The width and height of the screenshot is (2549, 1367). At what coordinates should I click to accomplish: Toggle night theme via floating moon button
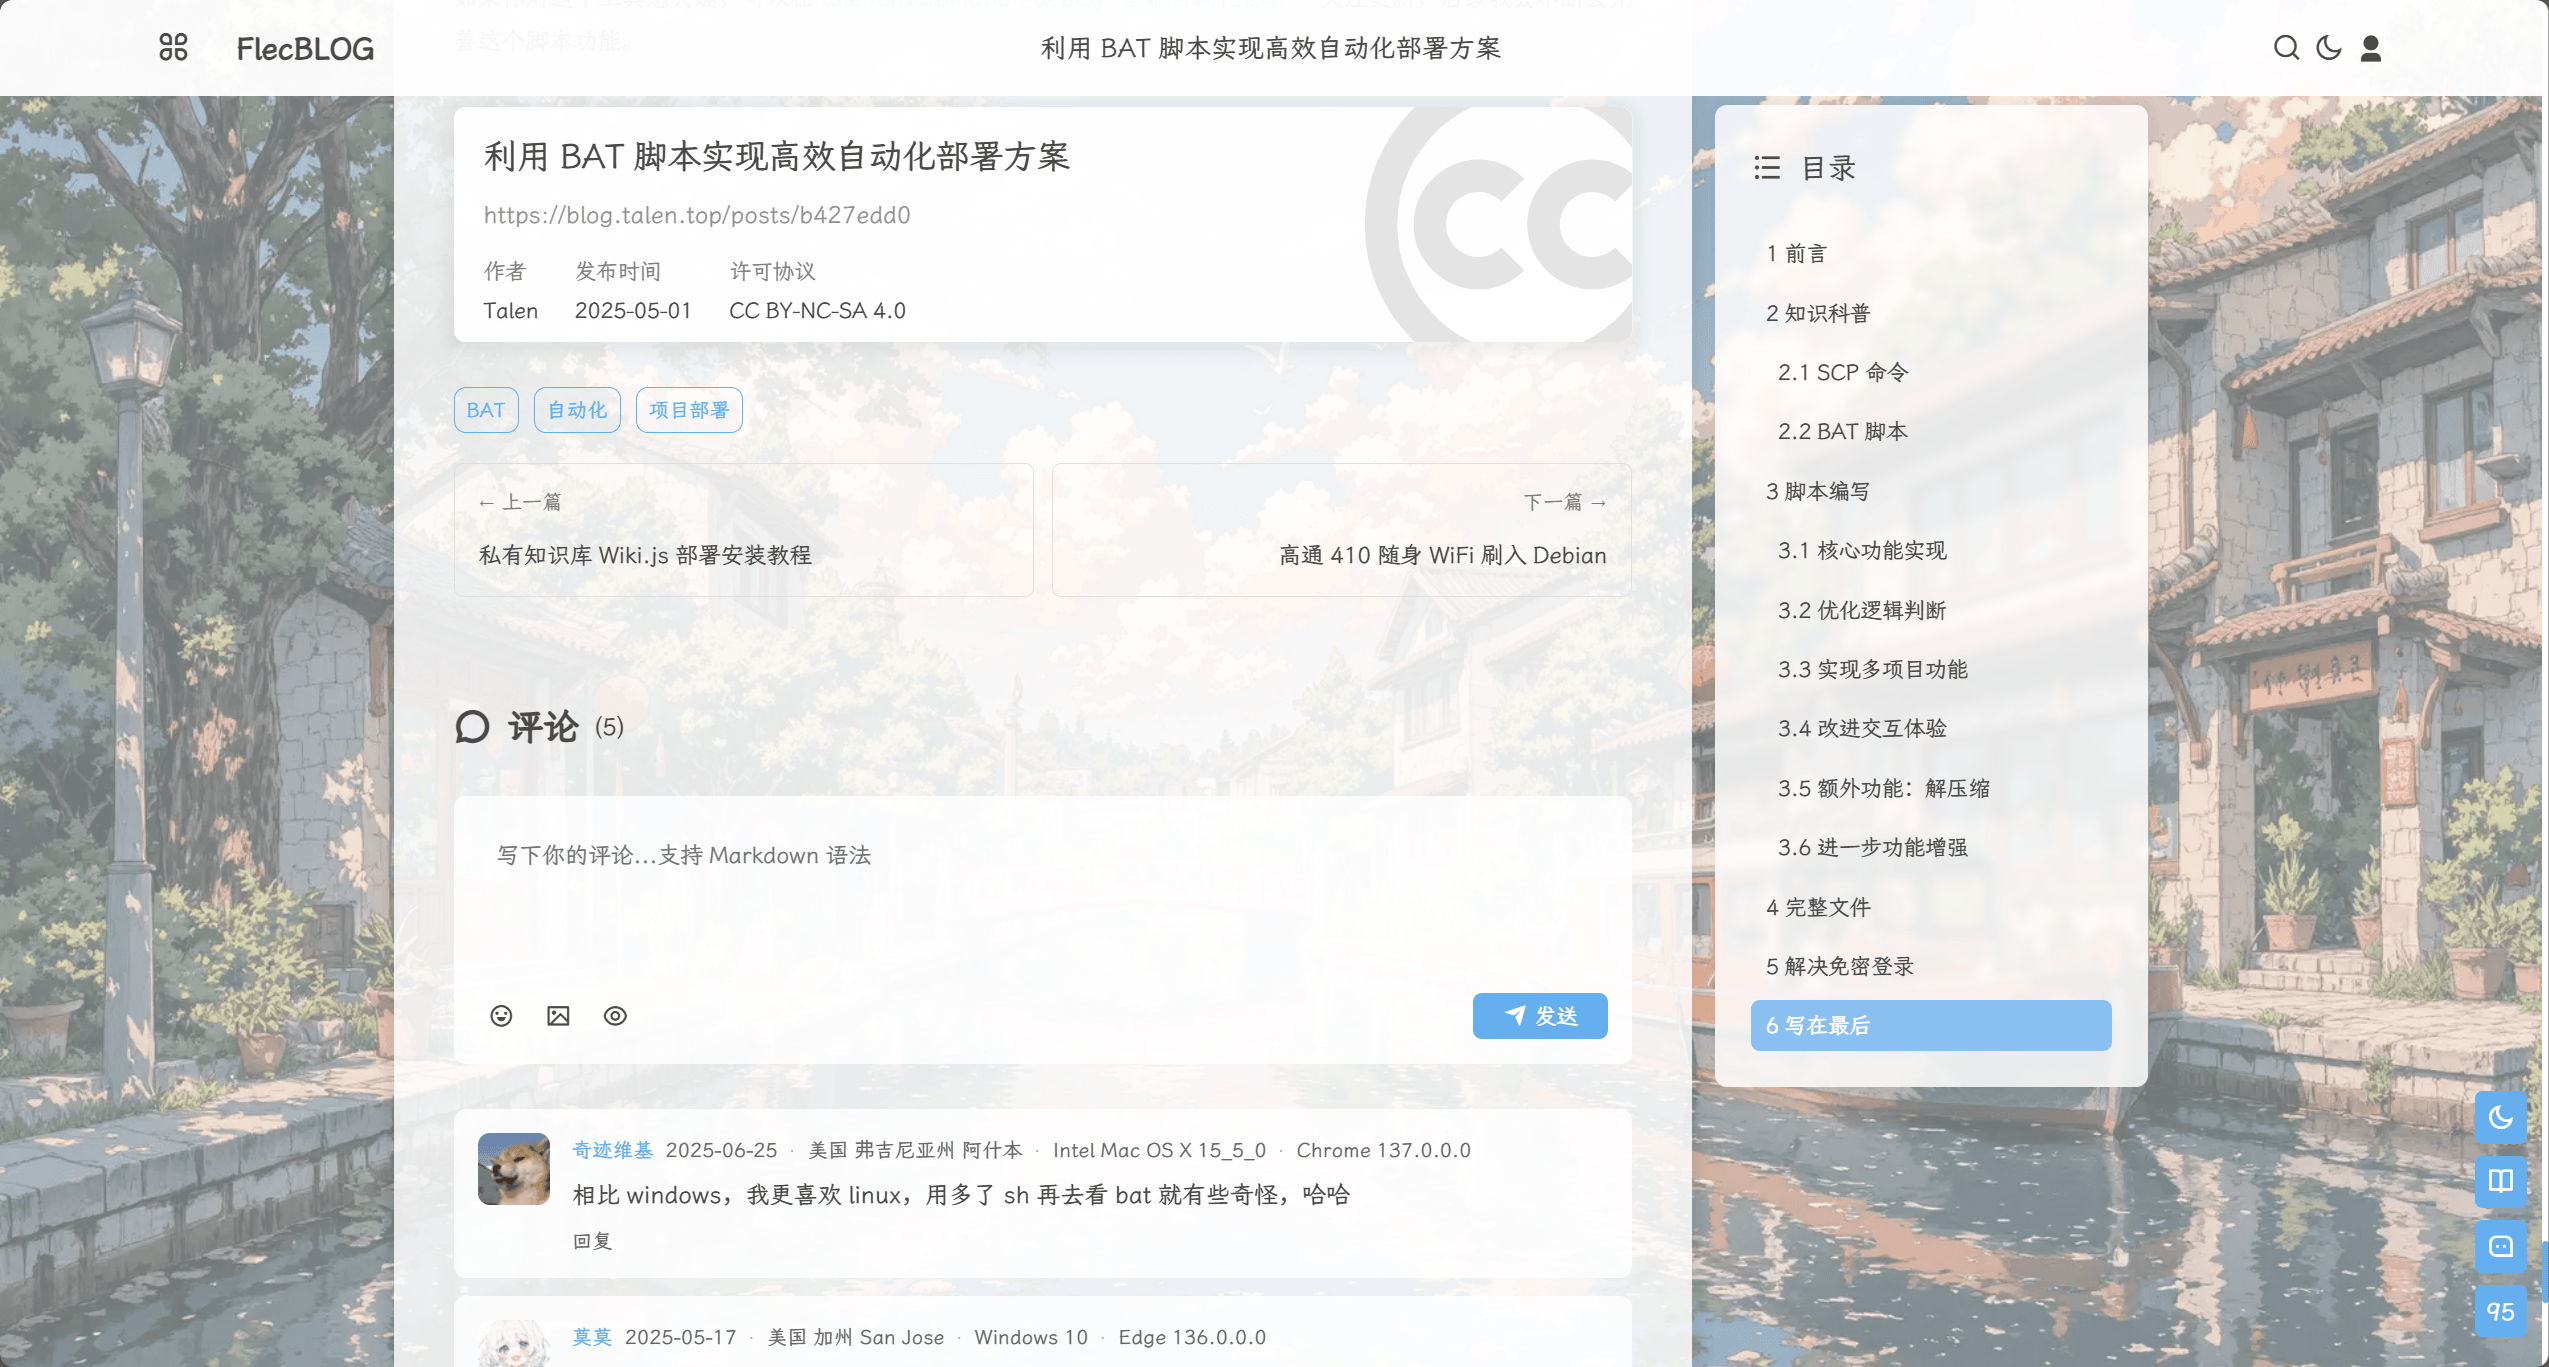[2503, 1117]
